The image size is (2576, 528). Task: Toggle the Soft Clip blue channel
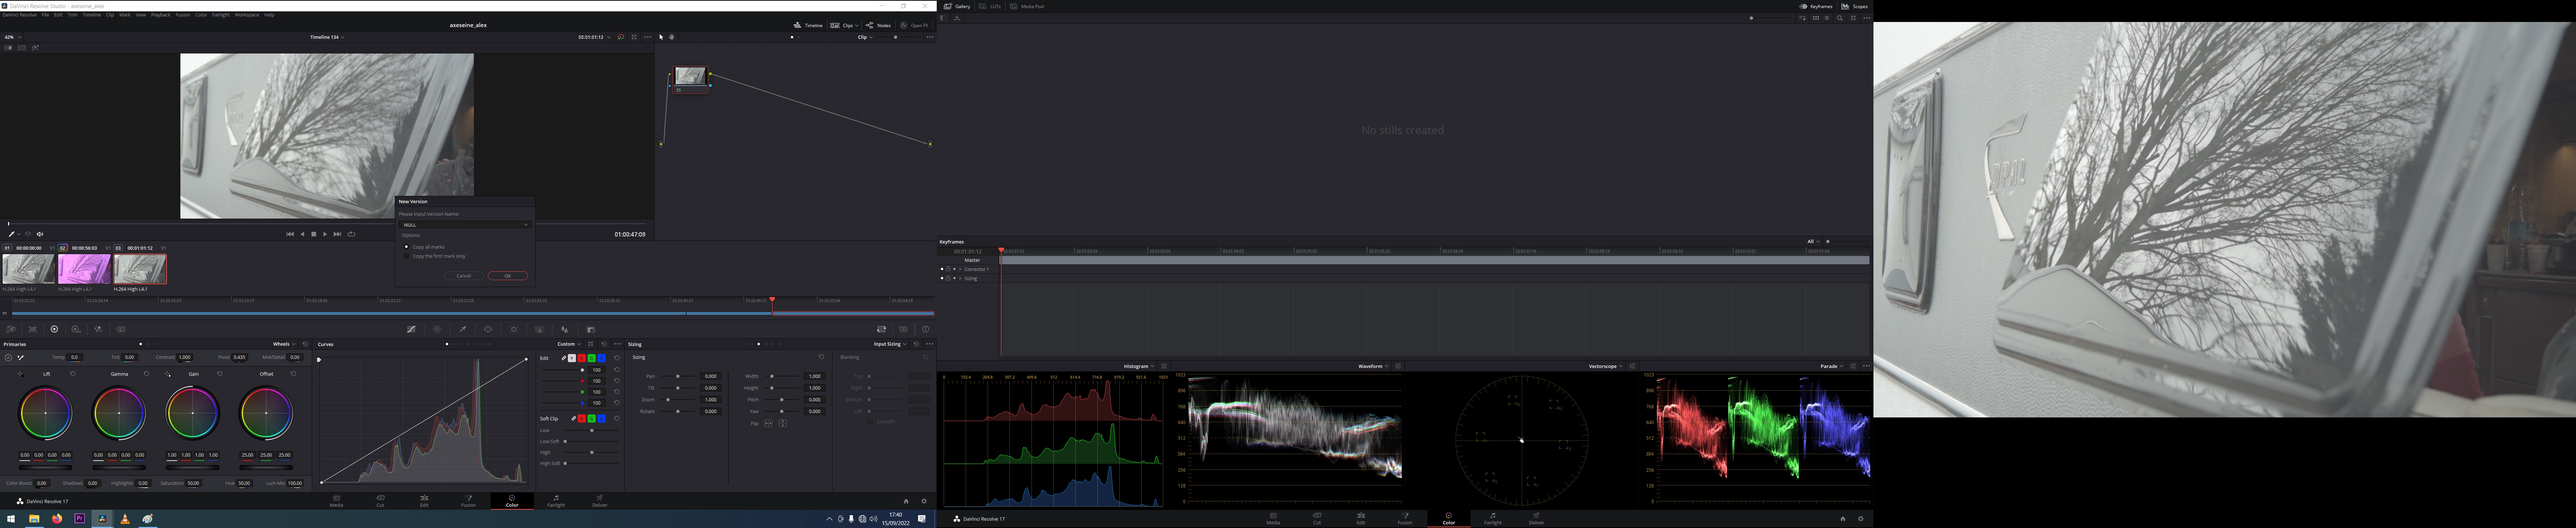coord(602,419)
